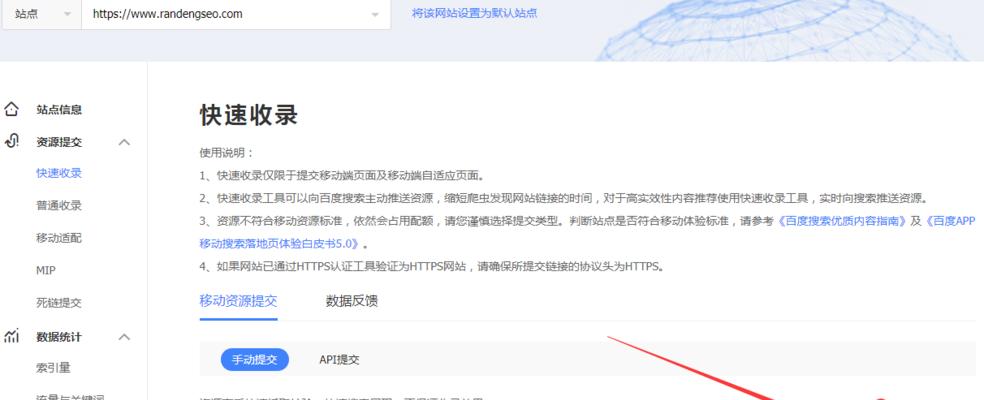
Task: Open 索引量 under 数据统计
Action: (53, 369)
